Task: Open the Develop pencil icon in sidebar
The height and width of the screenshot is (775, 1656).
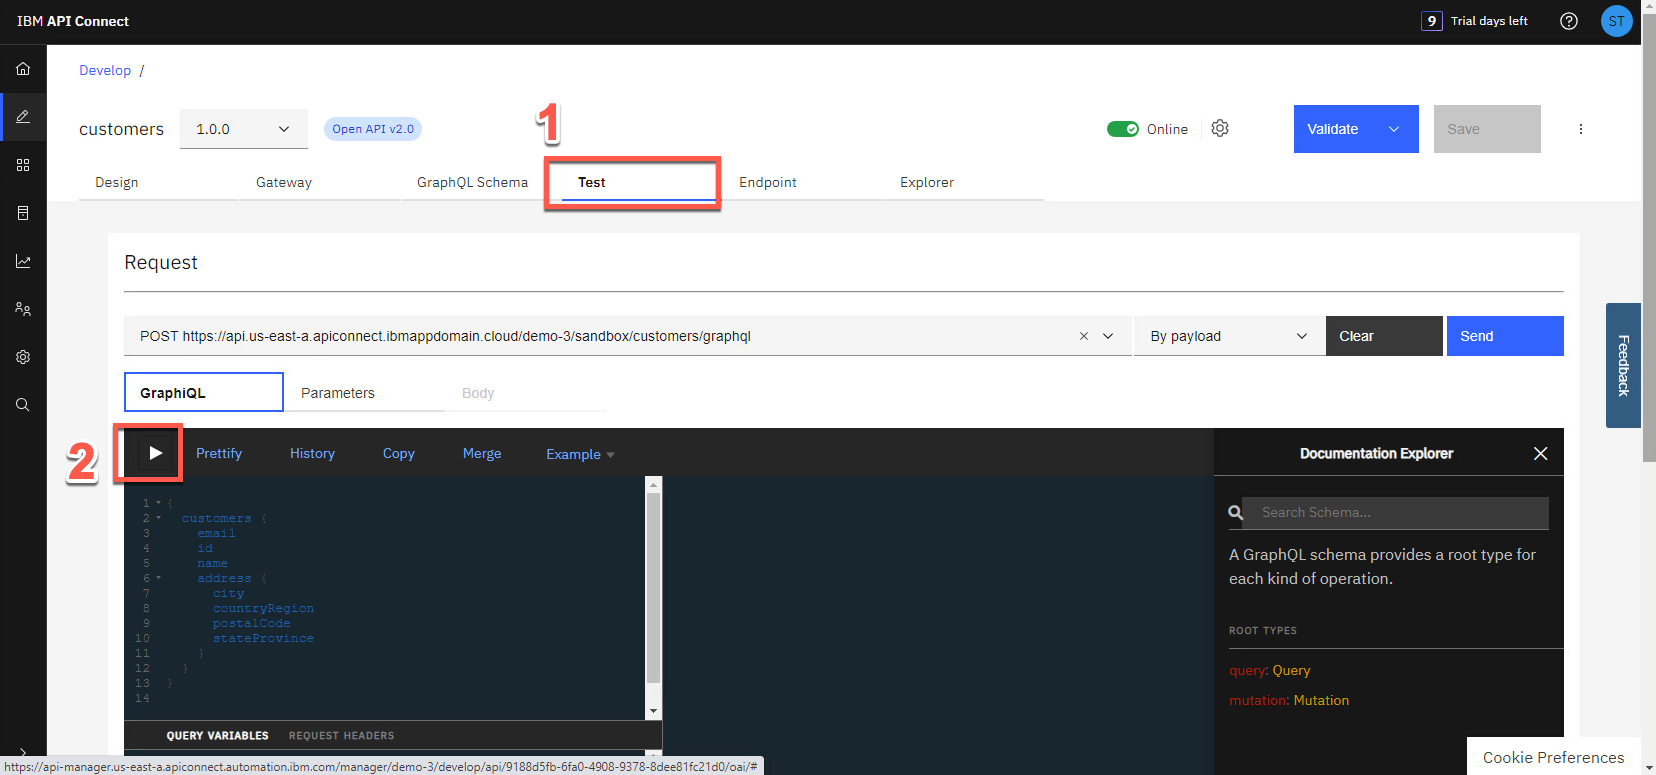Action: coord(23,117)
